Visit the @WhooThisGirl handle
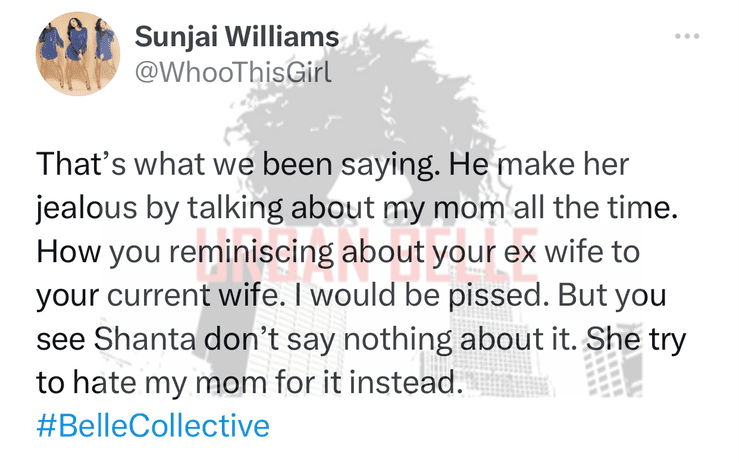 click(233, 73)
